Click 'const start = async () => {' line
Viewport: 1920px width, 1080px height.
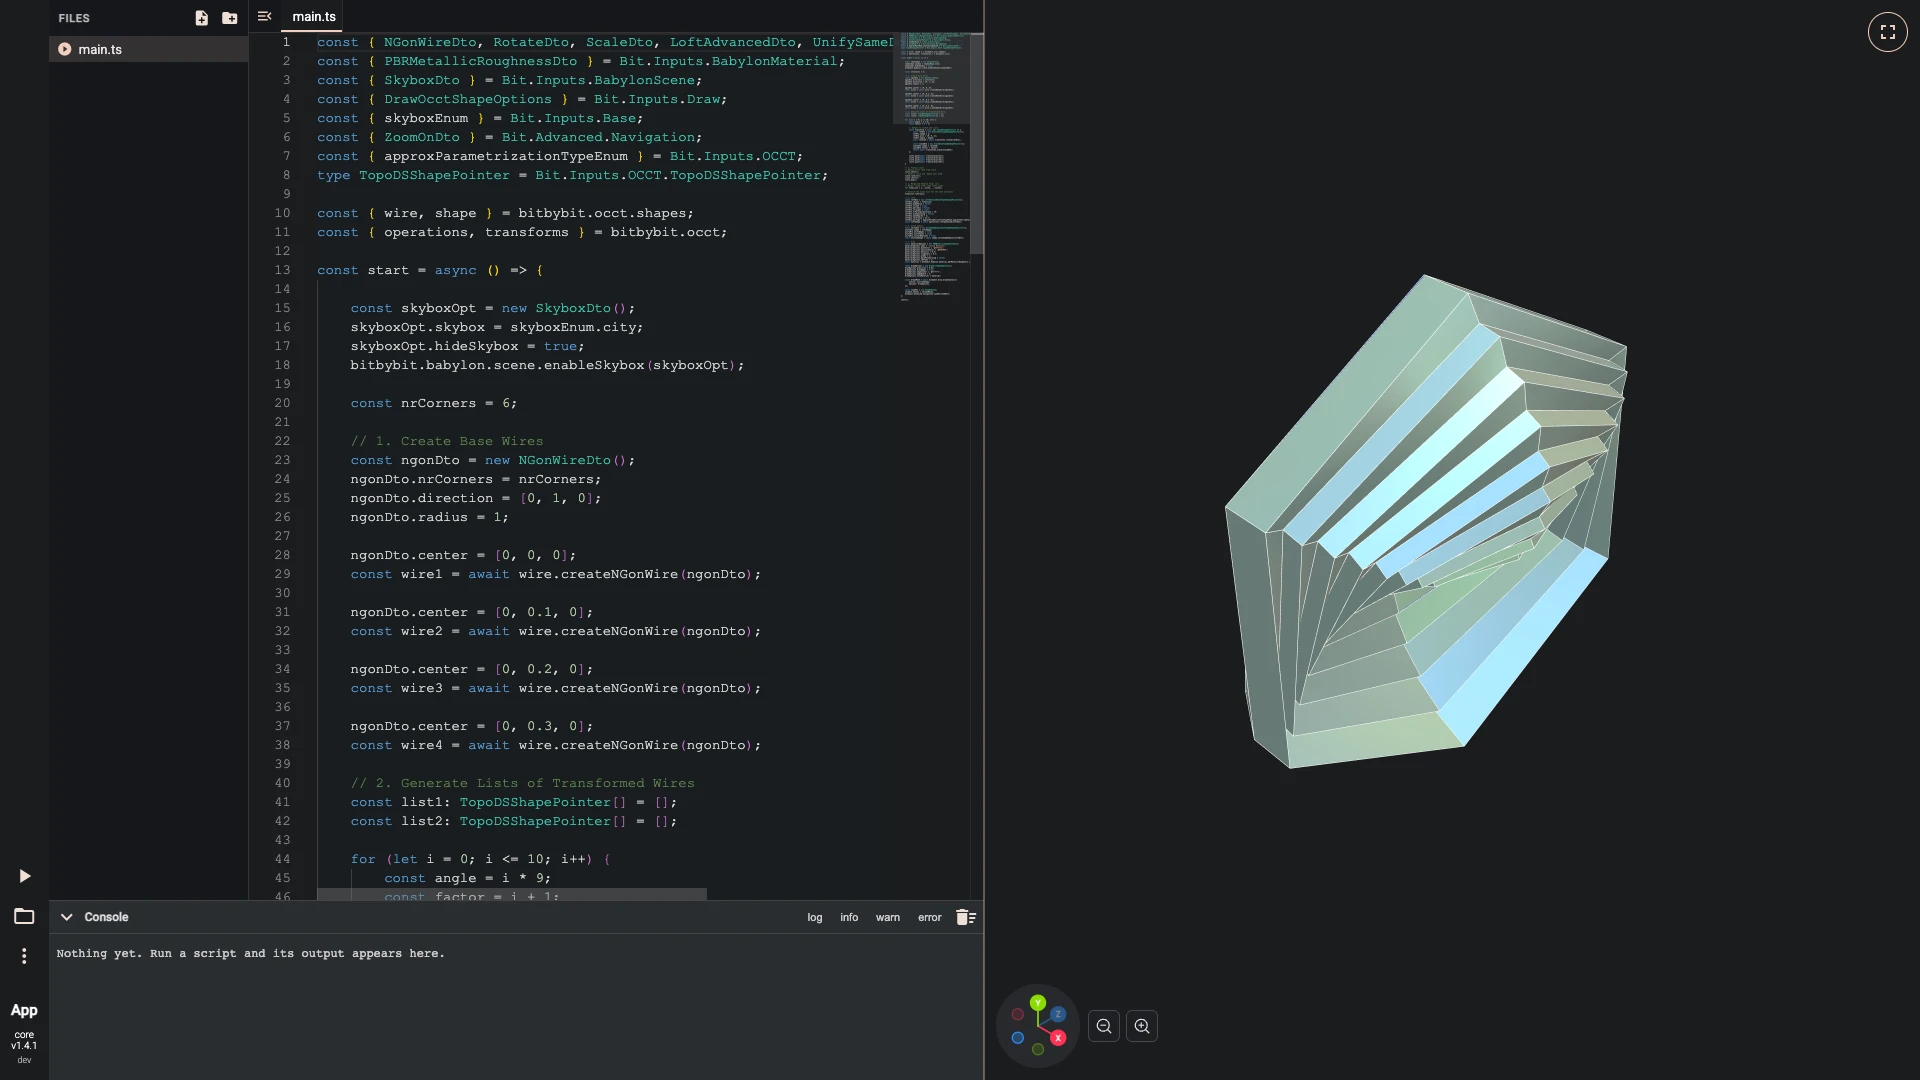coord(430,270)
